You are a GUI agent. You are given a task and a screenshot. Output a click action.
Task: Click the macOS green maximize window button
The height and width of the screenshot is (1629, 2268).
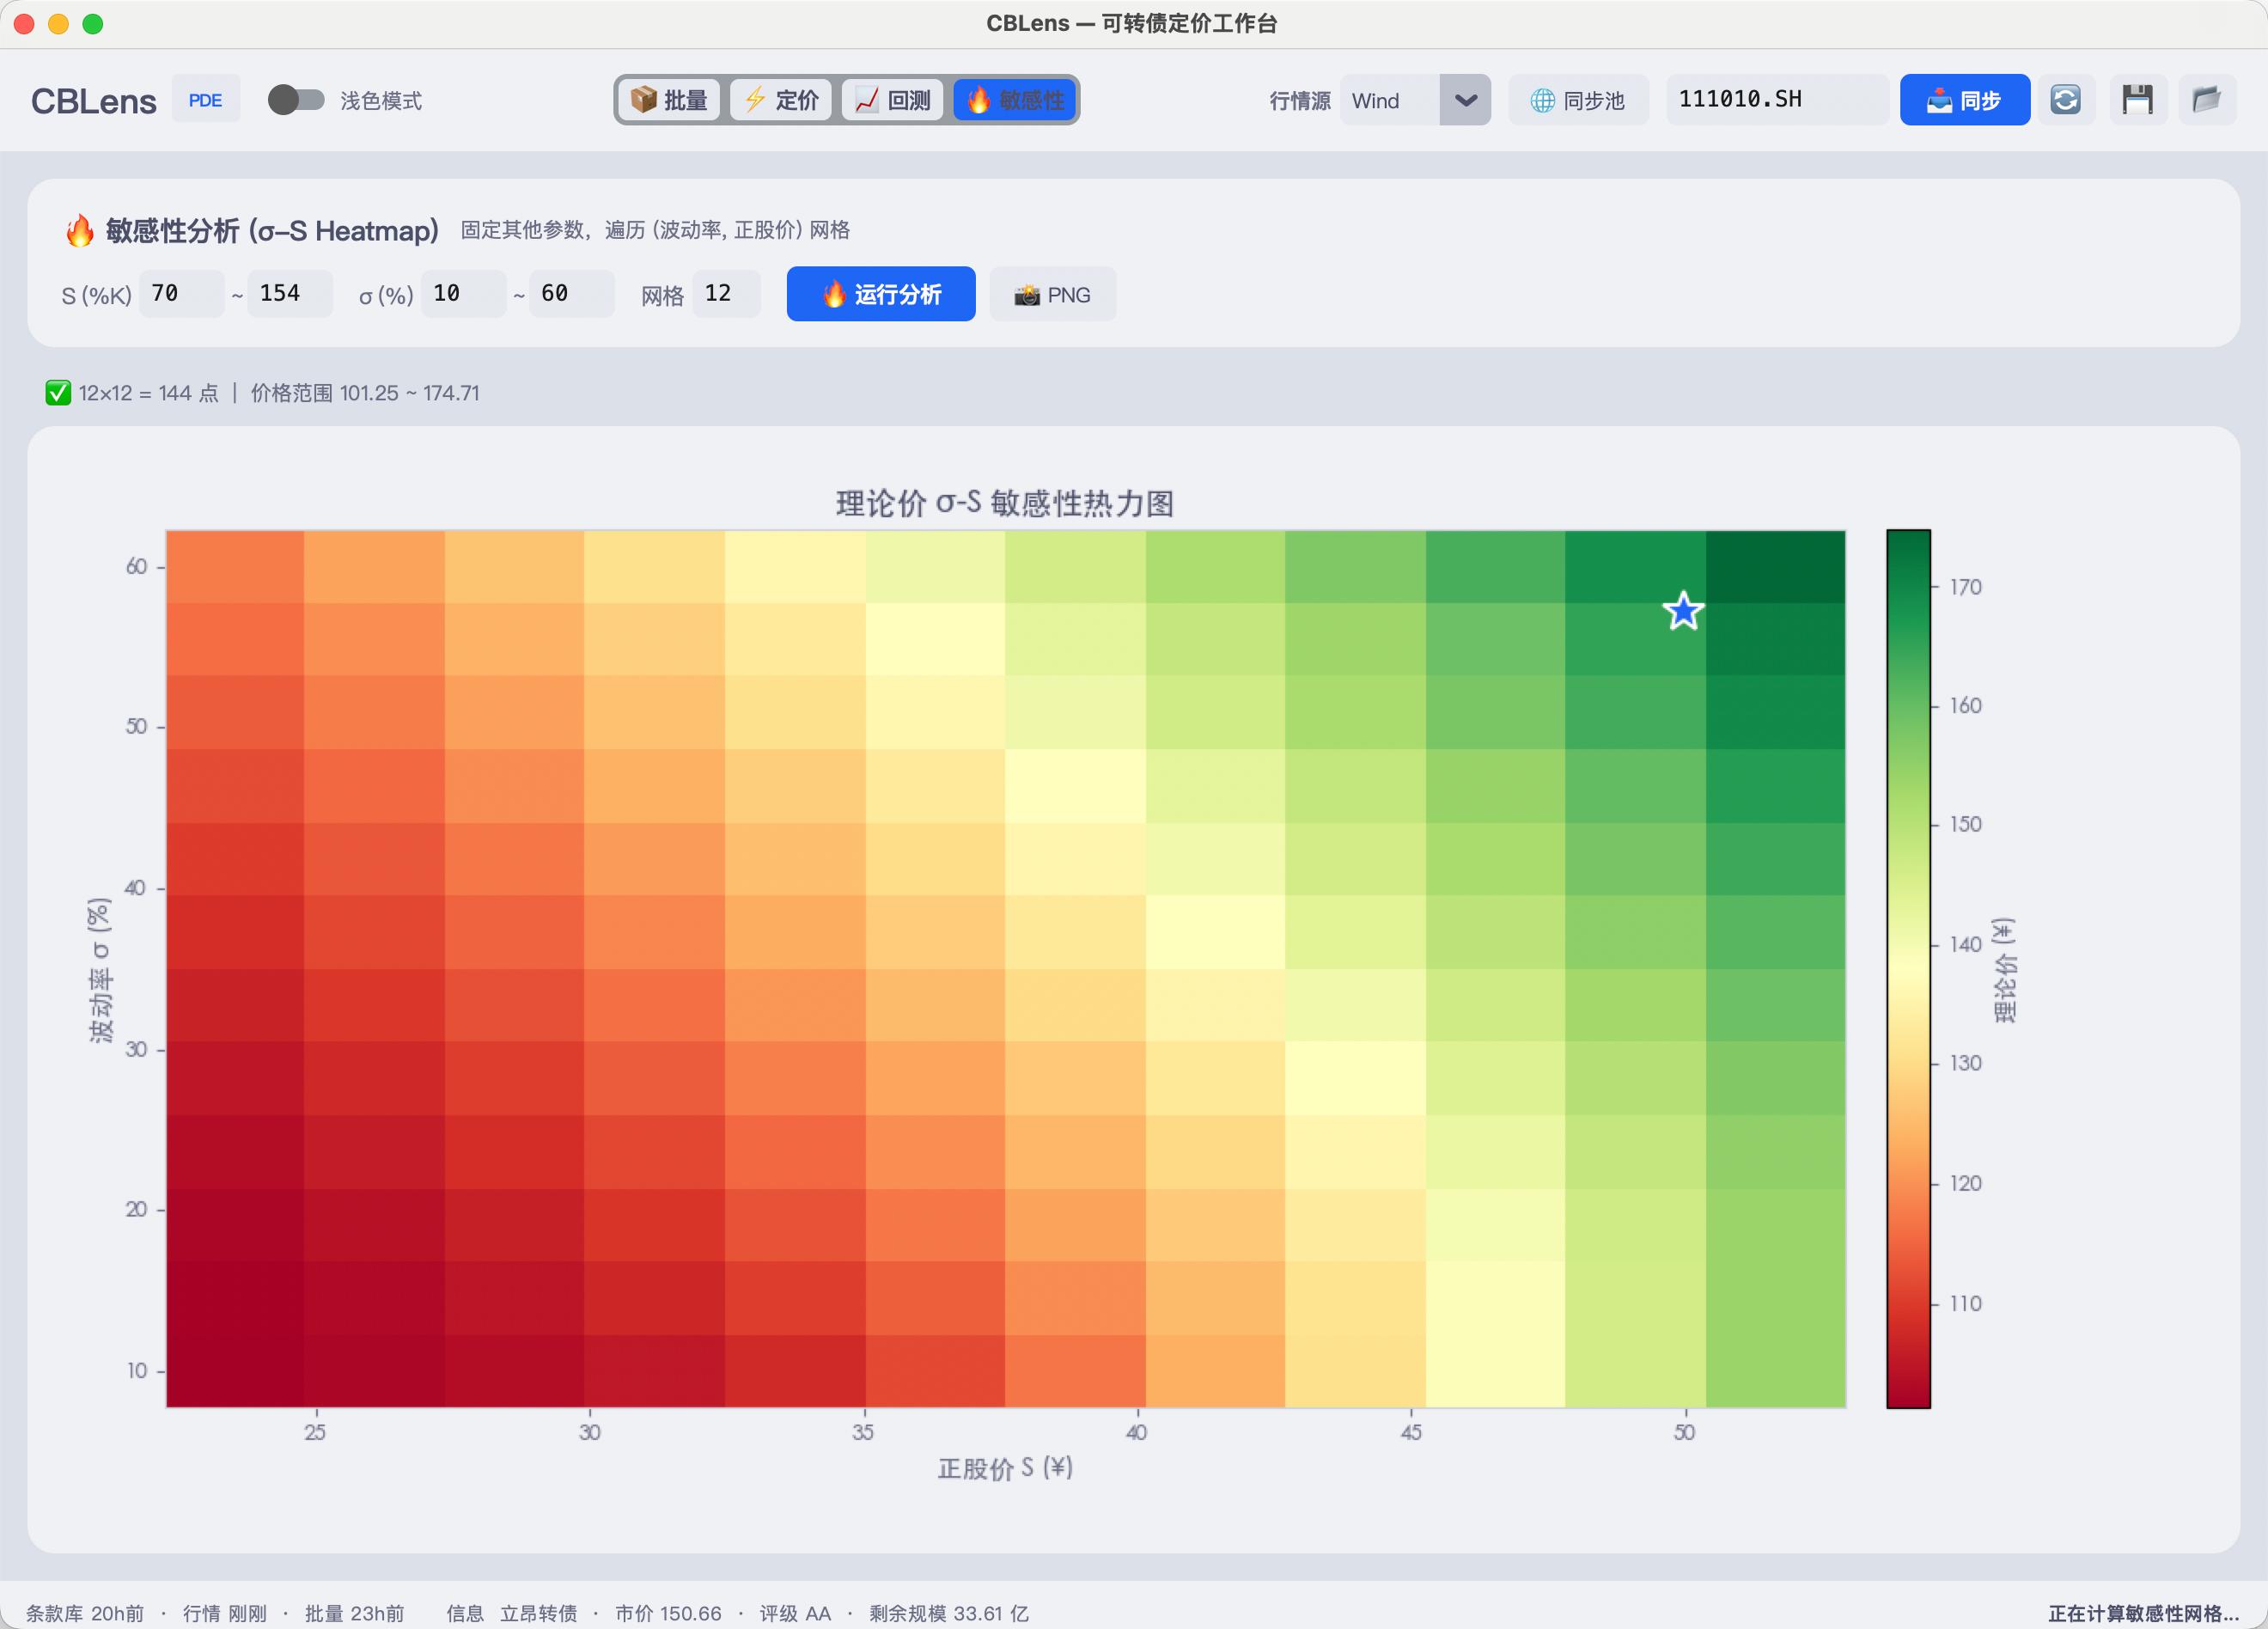click(93, 24)
